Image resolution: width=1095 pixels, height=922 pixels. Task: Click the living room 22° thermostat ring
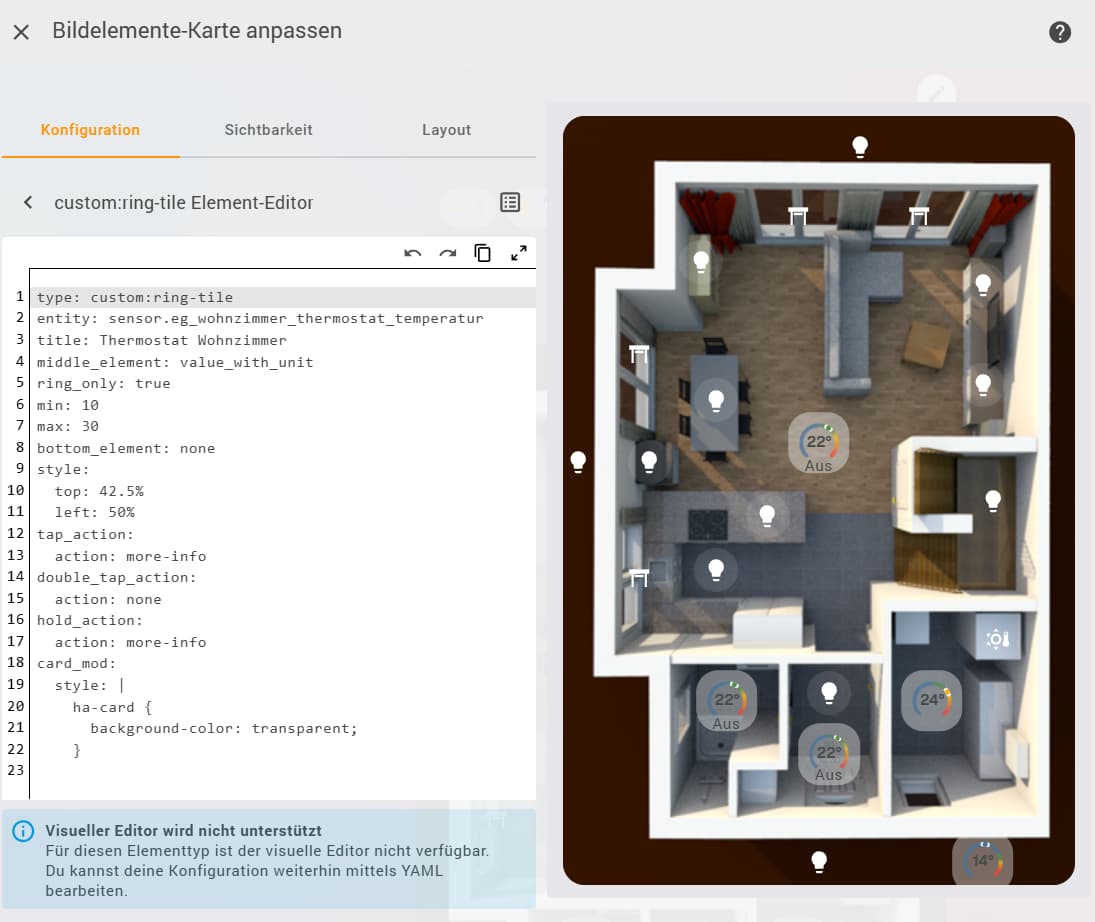818,442
